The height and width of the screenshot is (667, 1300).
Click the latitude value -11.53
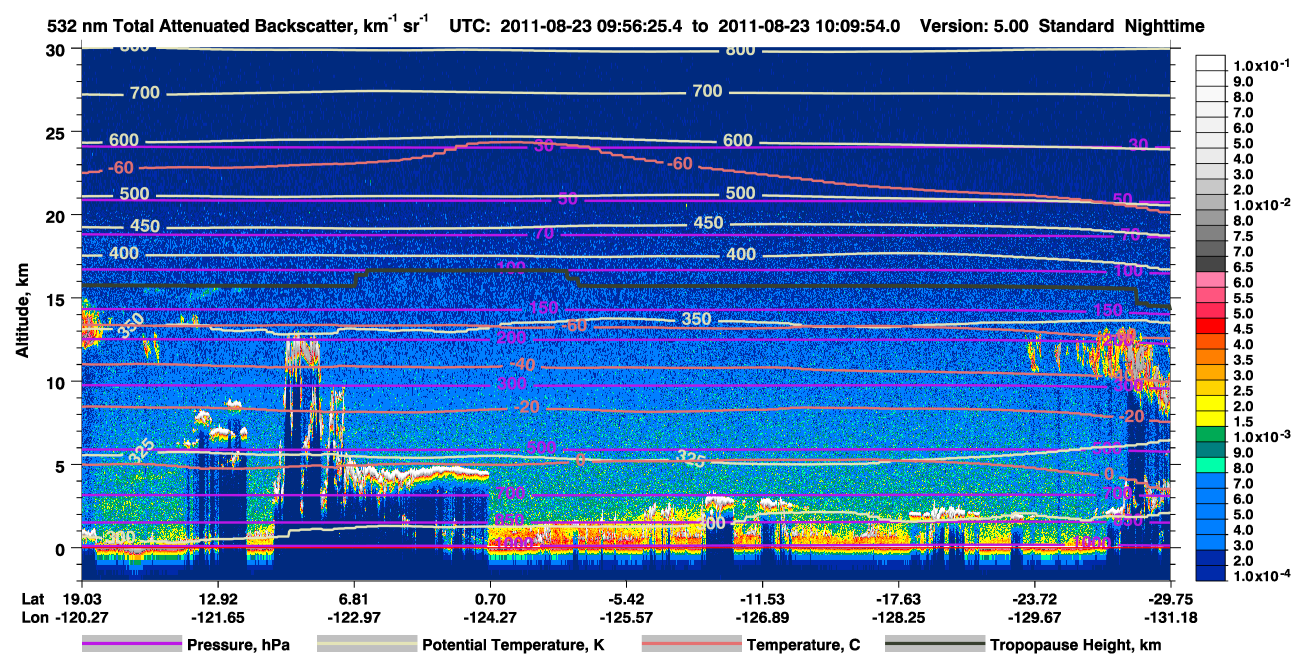click(x=762, y=598)
